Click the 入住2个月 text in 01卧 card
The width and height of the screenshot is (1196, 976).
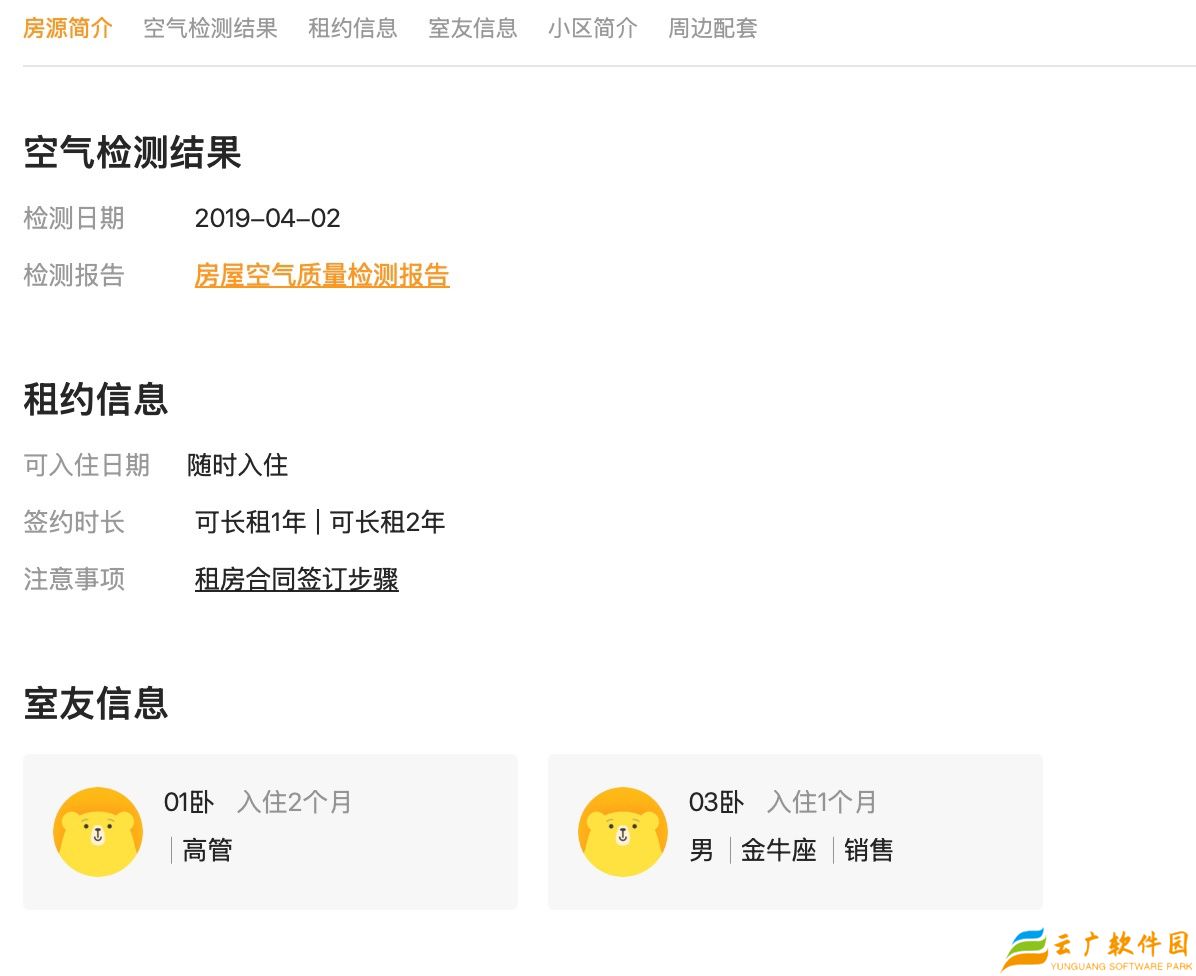coord(294,802)
